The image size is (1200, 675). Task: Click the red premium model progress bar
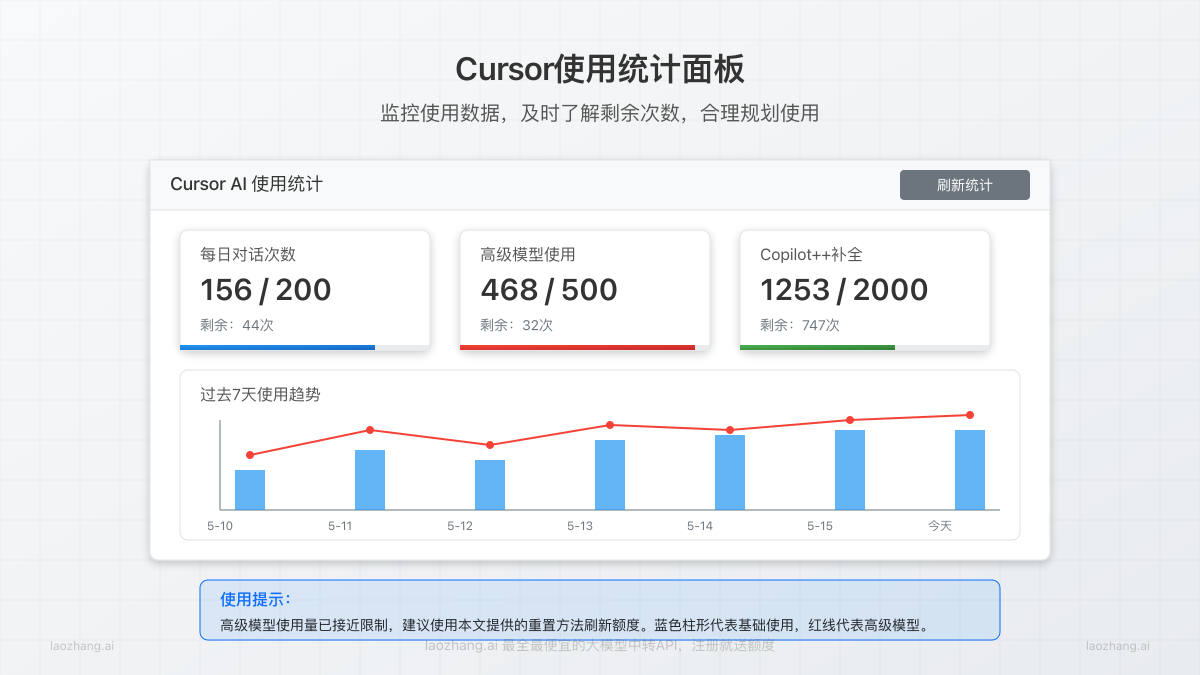click(577, 347)
